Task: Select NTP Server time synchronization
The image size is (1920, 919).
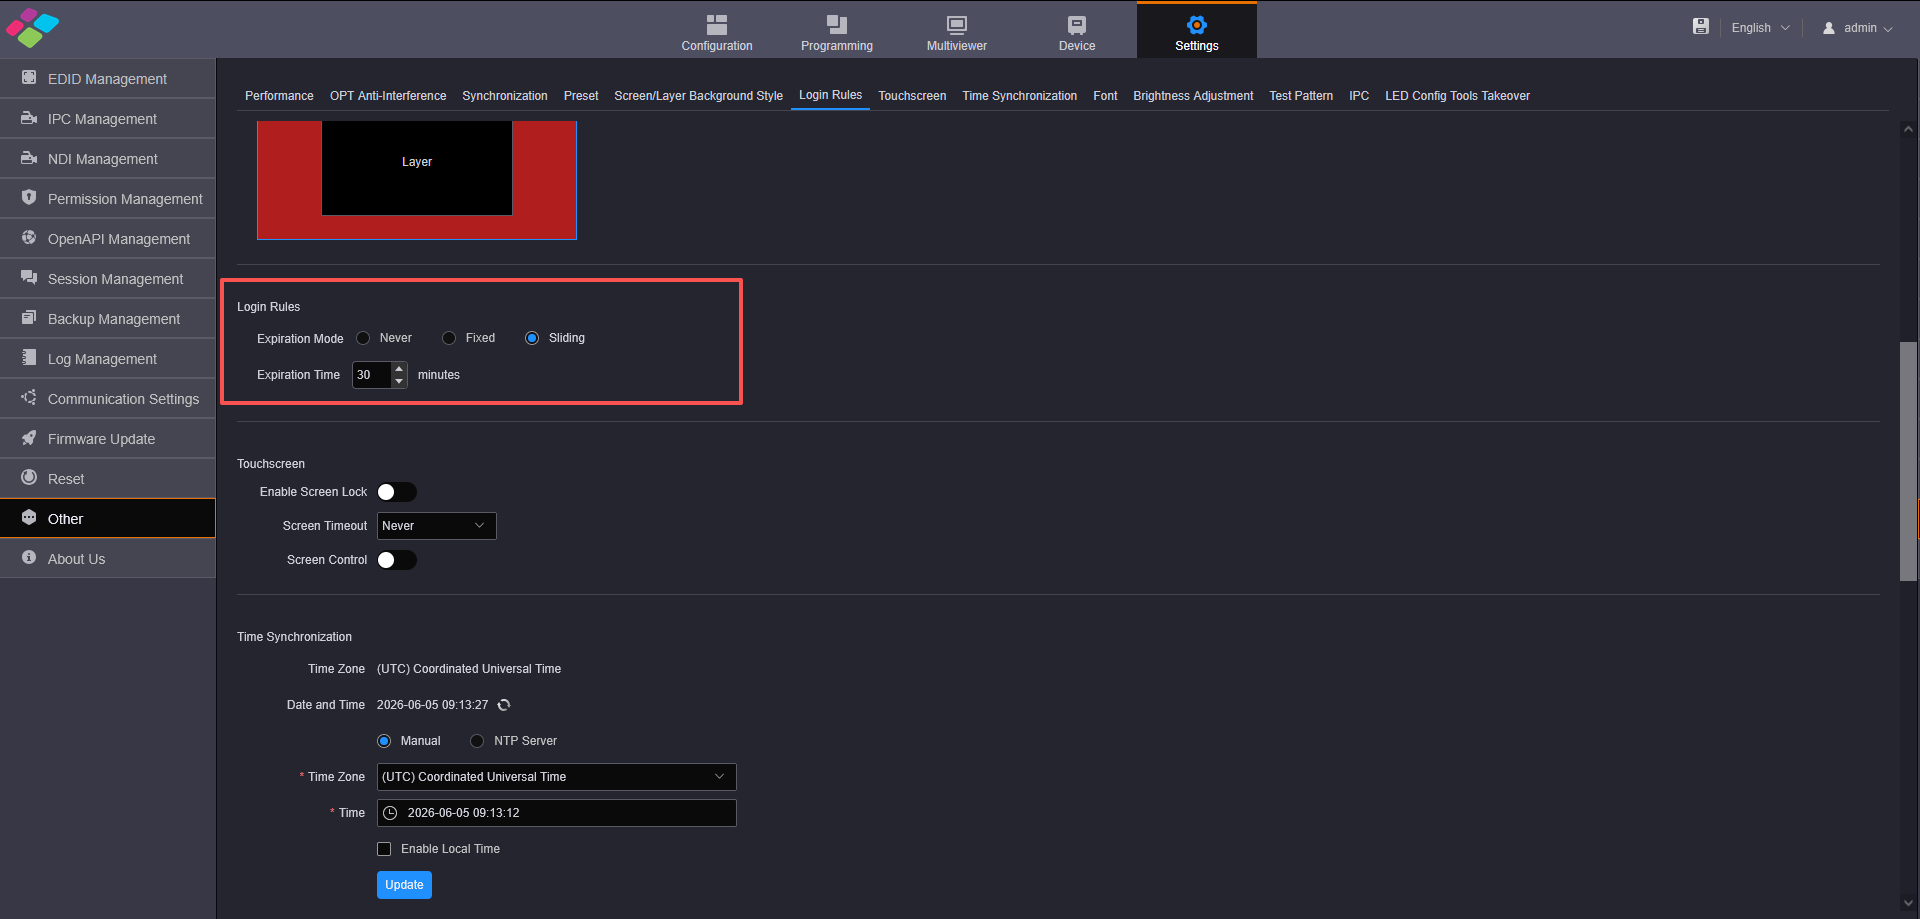Action: pos(477,741)
